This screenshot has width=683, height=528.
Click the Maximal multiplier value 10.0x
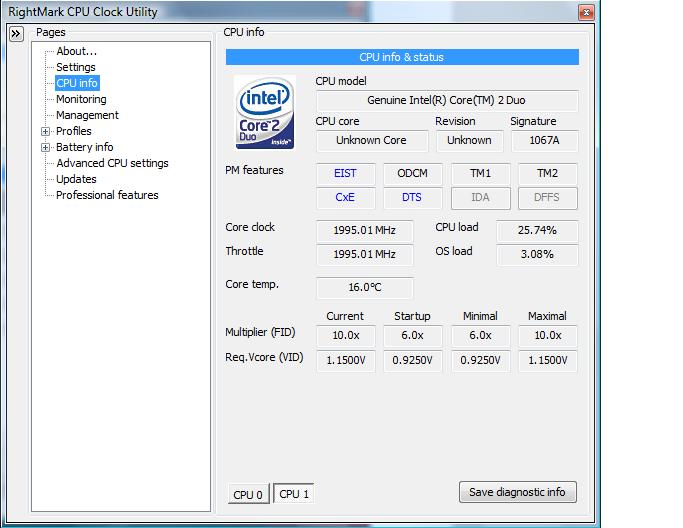click(548, 335)
